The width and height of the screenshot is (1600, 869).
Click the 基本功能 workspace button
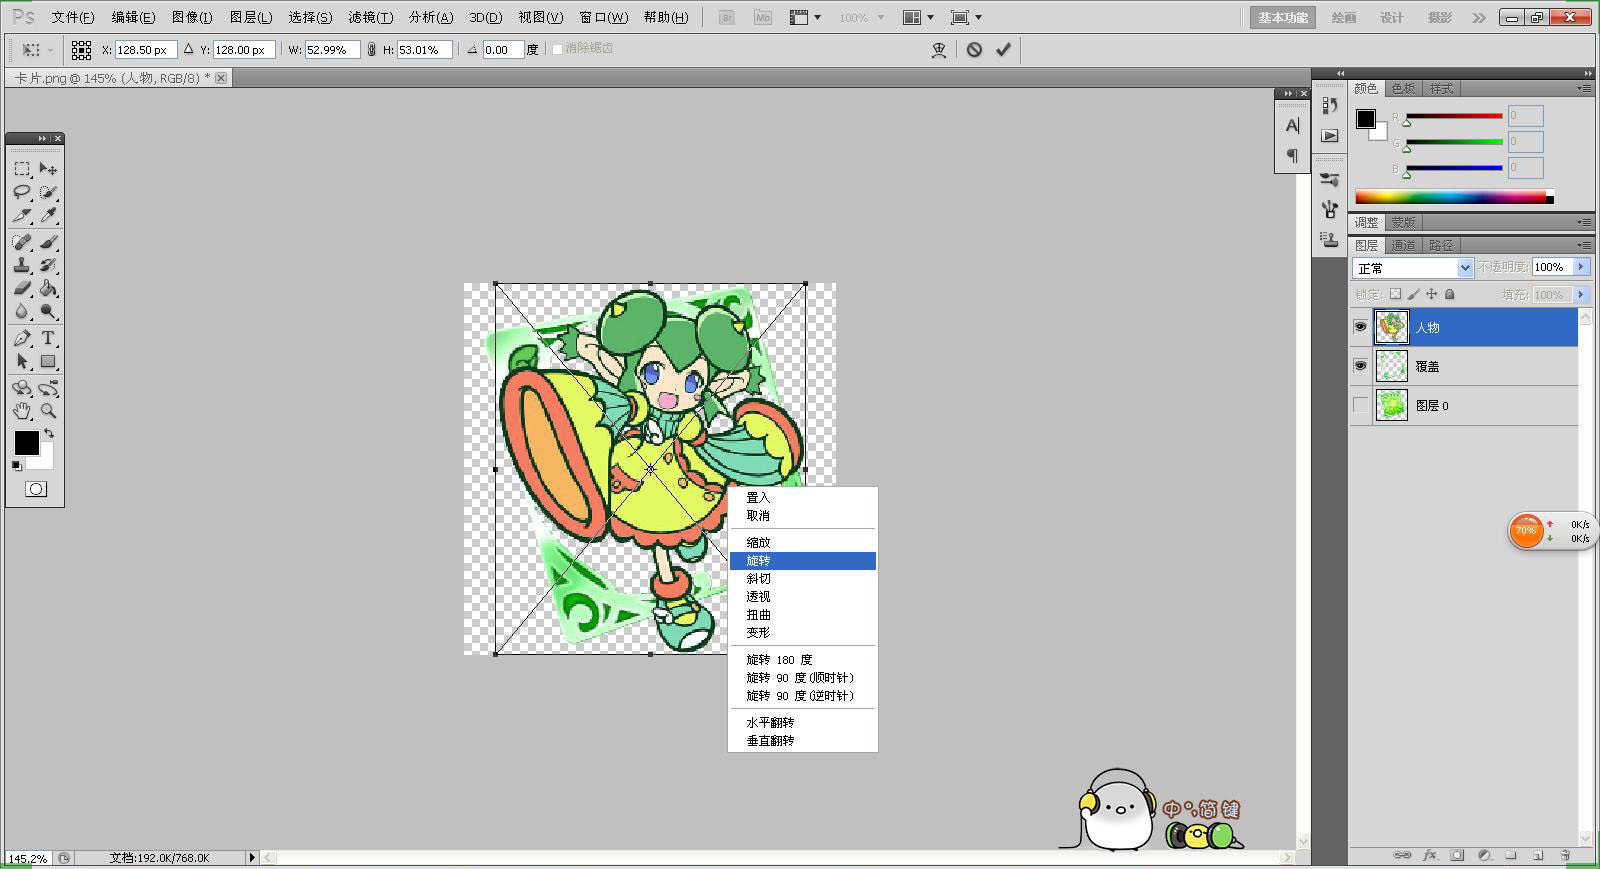point(1283,17)
